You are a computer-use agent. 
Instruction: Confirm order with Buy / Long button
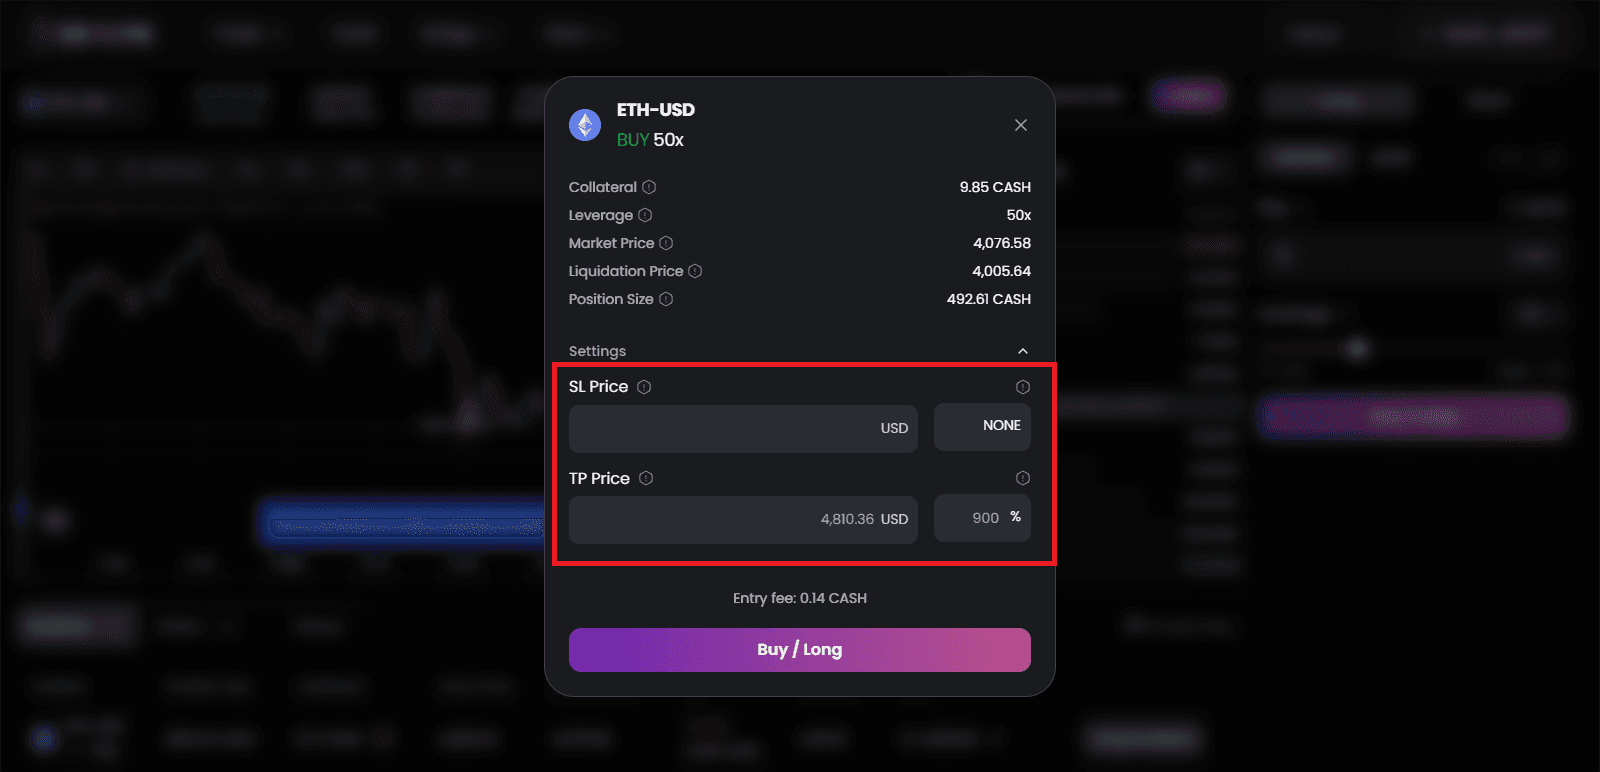[x=800, y=650]
